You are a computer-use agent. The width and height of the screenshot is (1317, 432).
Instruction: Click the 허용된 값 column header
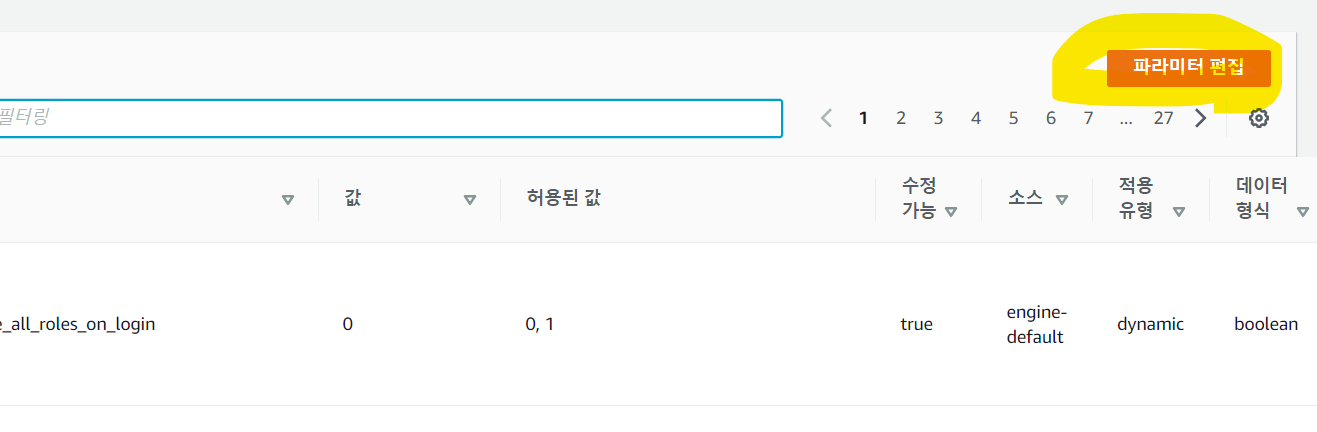pos(563,198)
